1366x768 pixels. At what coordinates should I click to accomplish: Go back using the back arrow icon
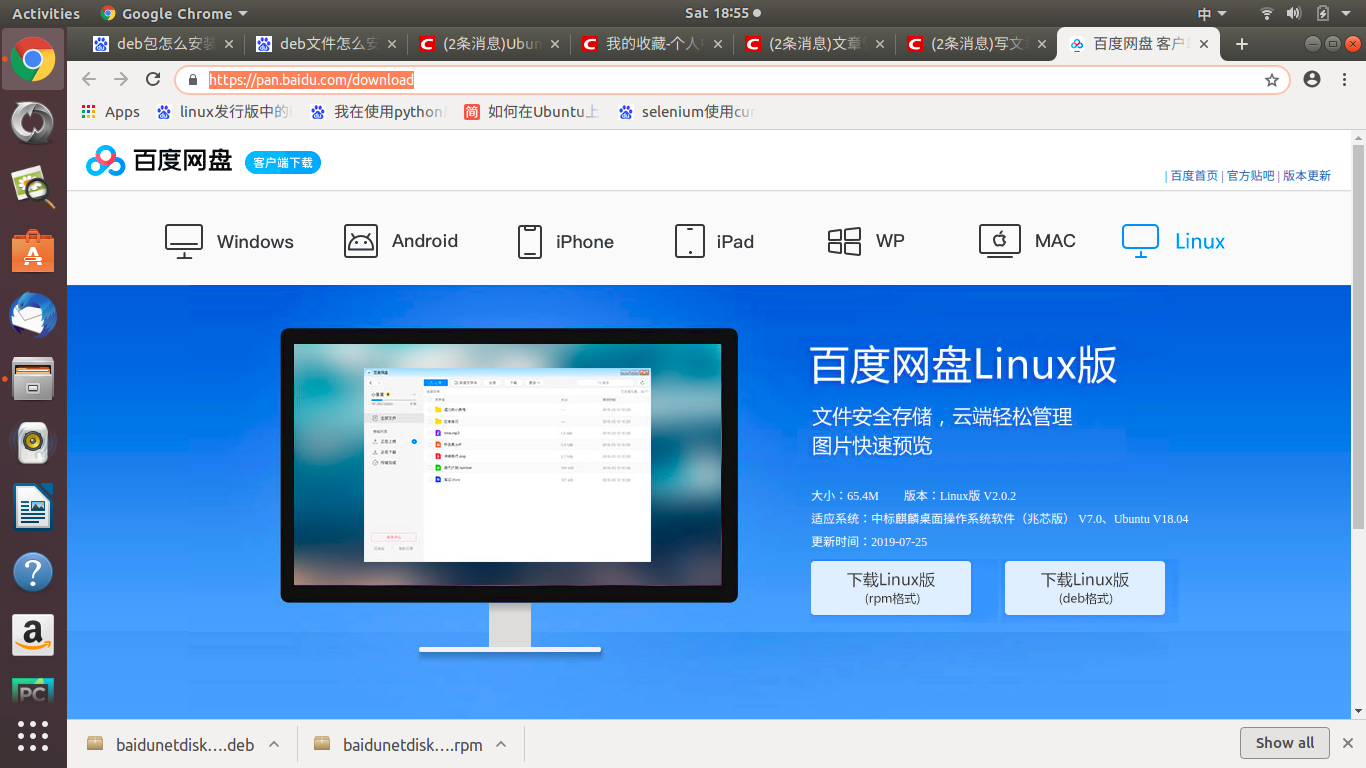(89, 79)
